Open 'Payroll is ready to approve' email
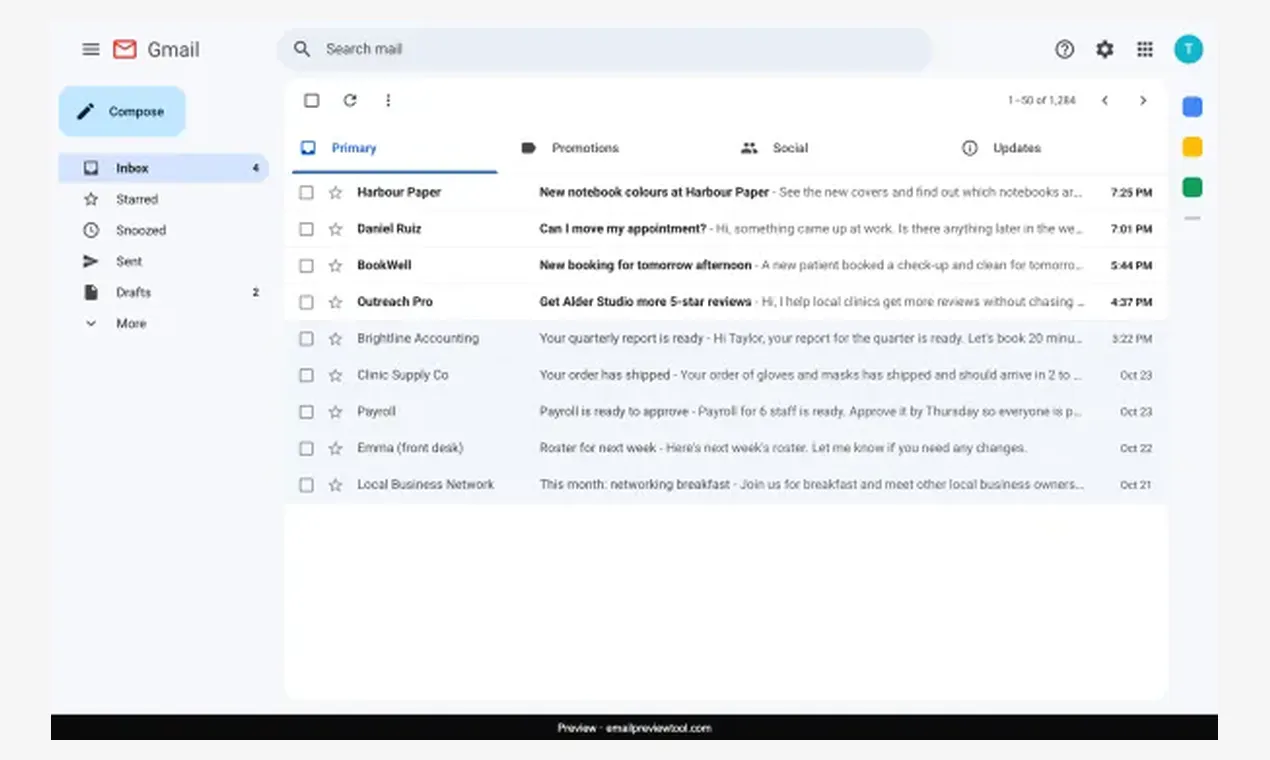Screen dimensions: 1270x760 726,412
